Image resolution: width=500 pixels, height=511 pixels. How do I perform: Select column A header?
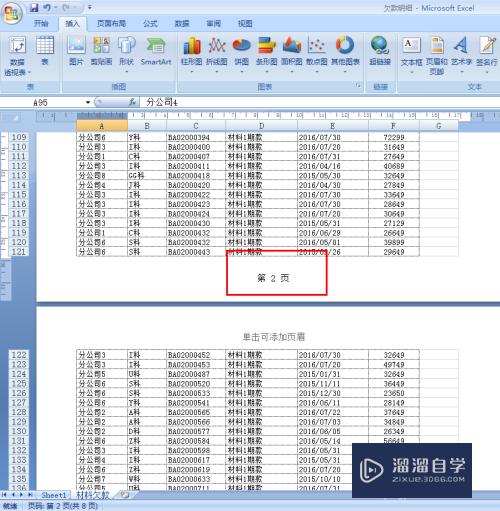[x=102, y=126]
